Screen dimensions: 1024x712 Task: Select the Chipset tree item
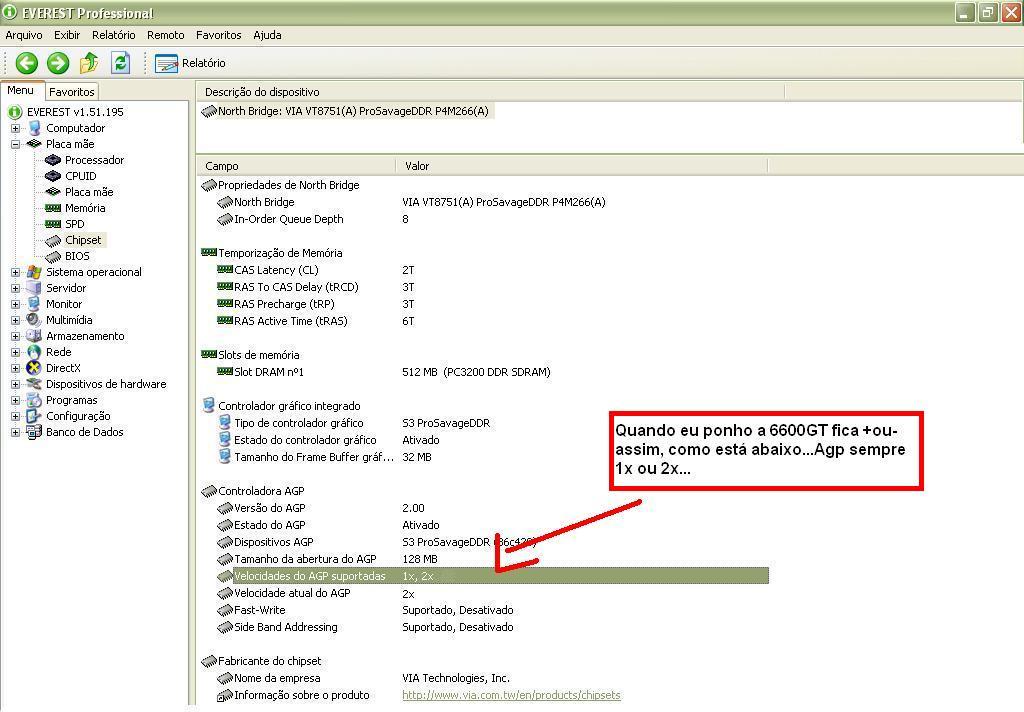coord(83,240)
